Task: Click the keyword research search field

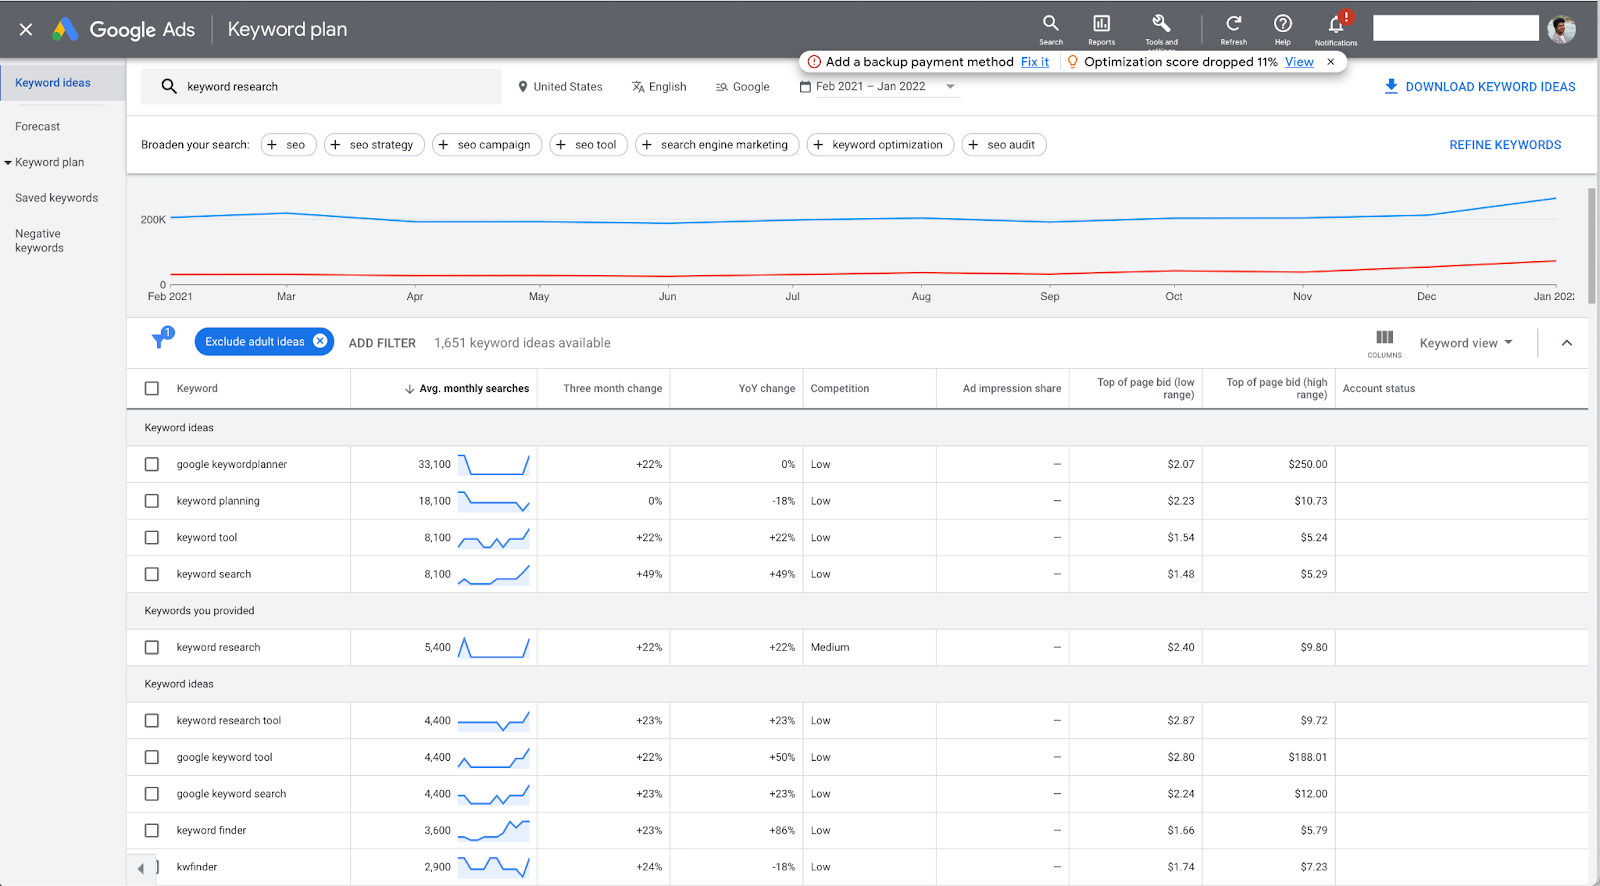Action: pos(321,87)
